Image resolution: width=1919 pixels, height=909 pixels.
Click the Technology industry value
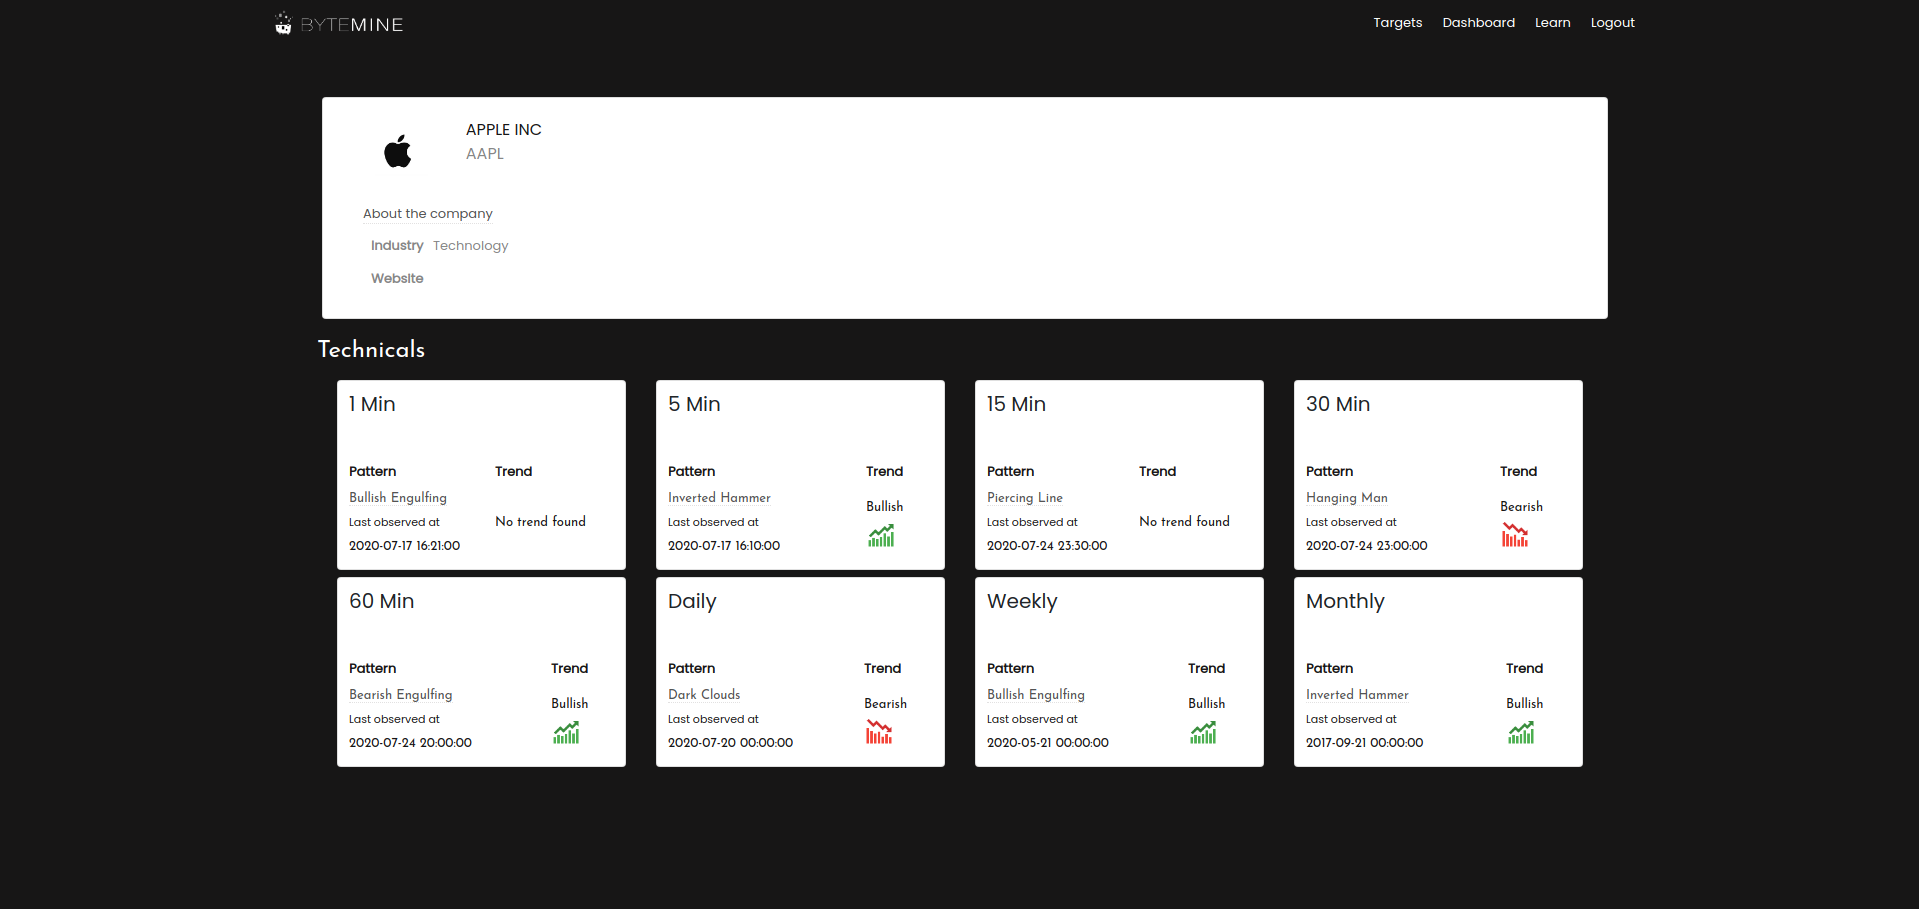(470, 246)
